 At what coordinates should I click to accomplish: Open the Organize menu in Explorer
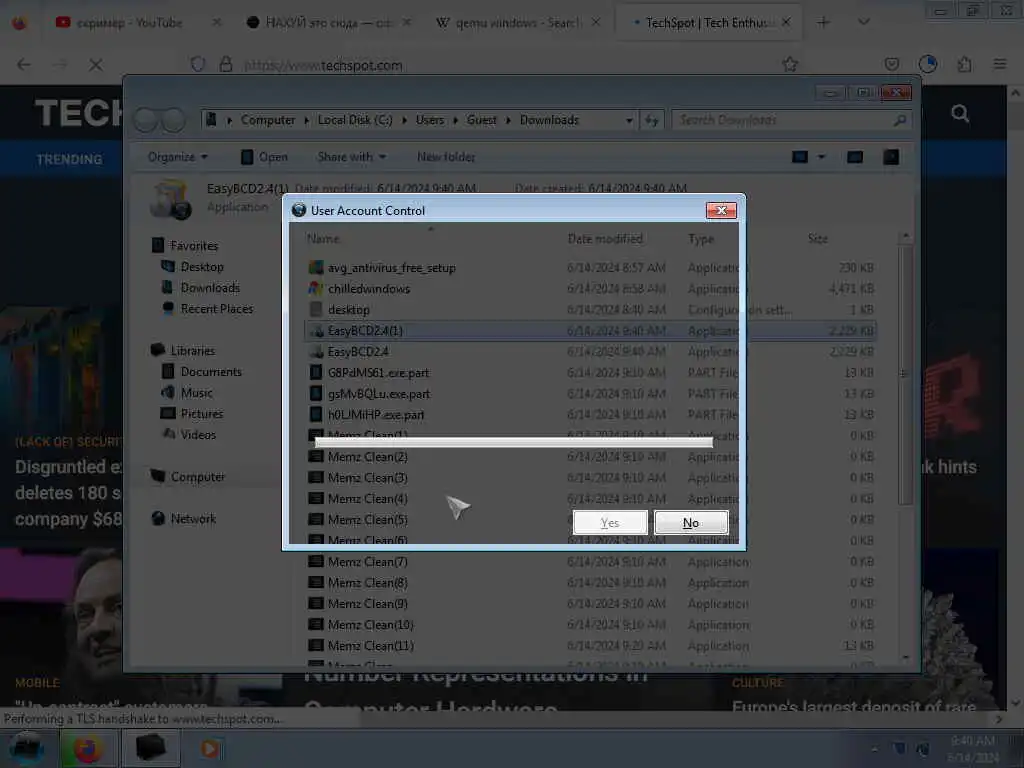(x=178, y=157)
